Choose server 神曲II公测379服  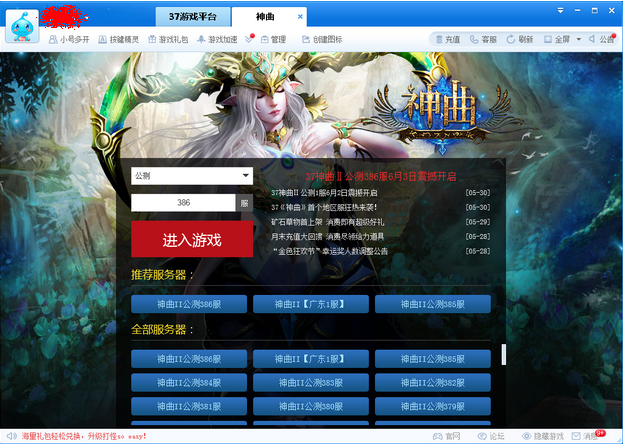pos(433,407)
